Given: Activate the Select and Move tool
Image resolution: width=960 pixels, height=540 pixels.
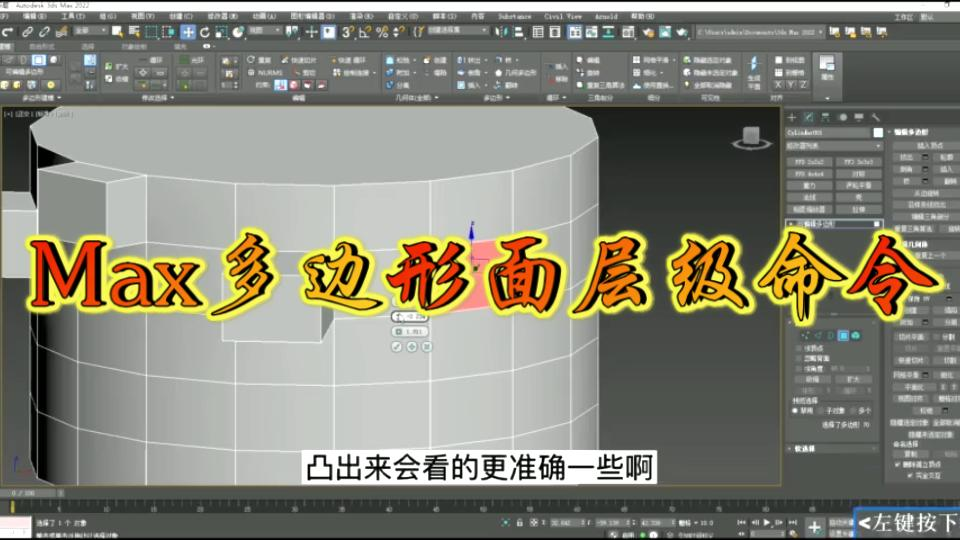Looking at the screenshot, I should click(188, 32).
